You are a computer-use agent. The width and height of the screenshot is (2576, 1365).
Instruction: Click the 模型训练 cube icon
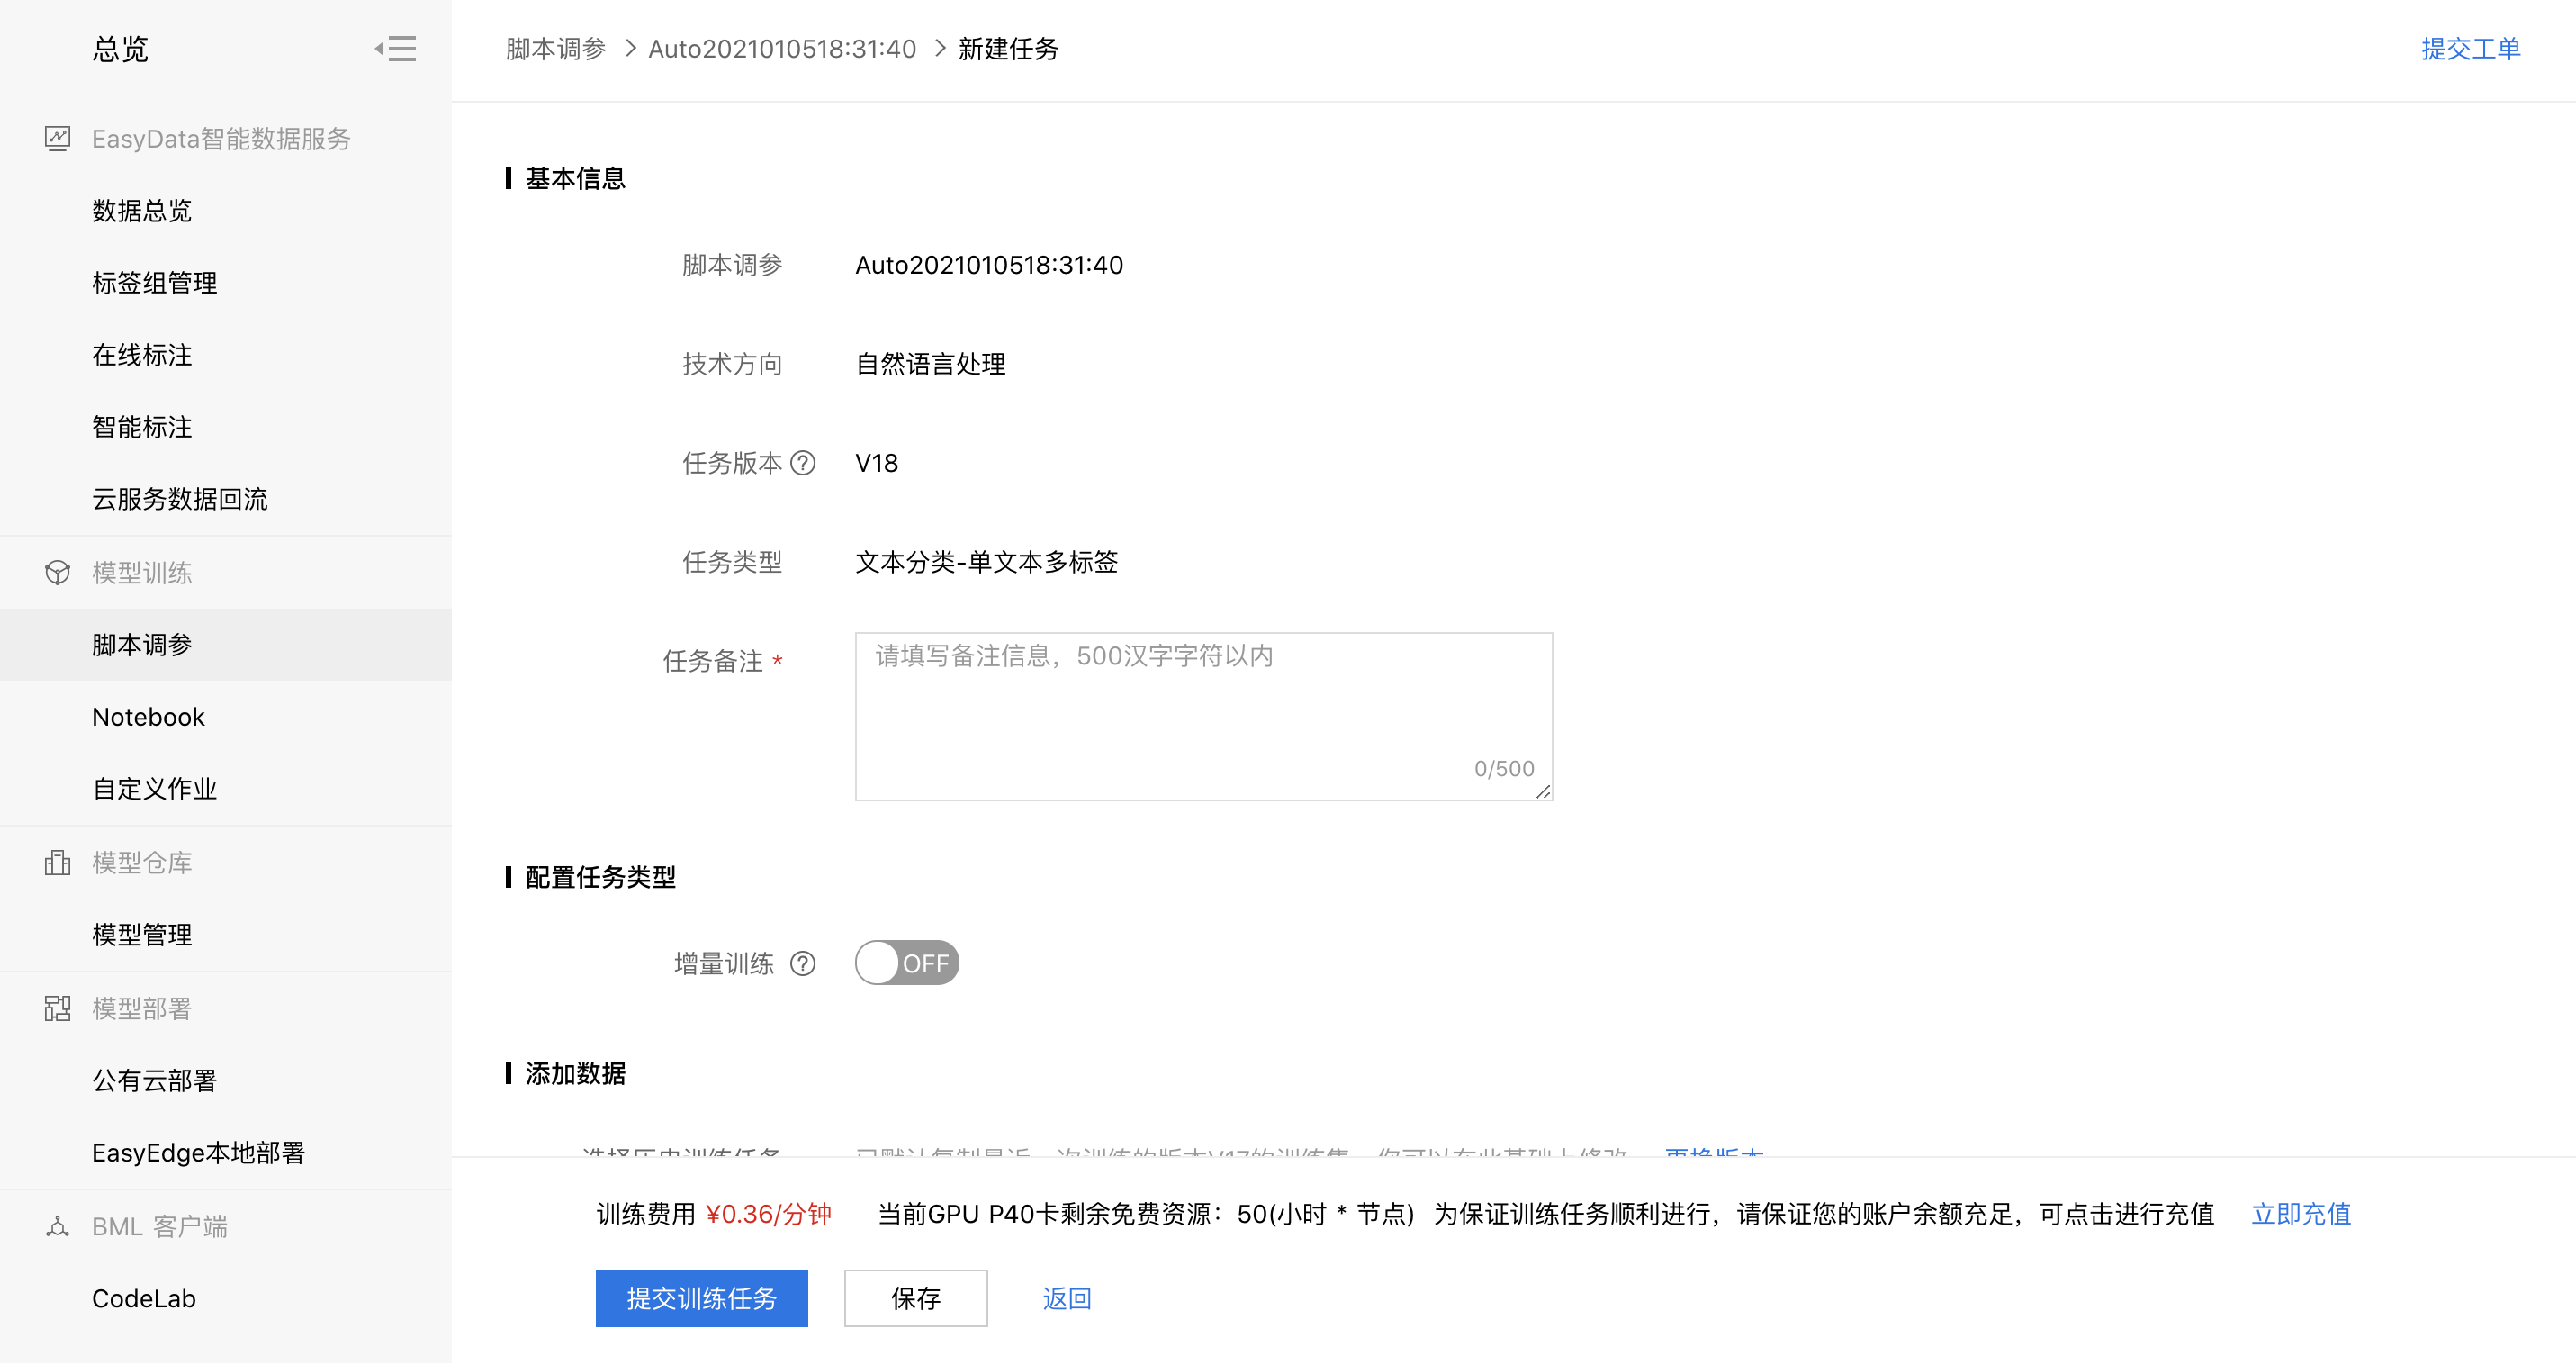(58, 573)
